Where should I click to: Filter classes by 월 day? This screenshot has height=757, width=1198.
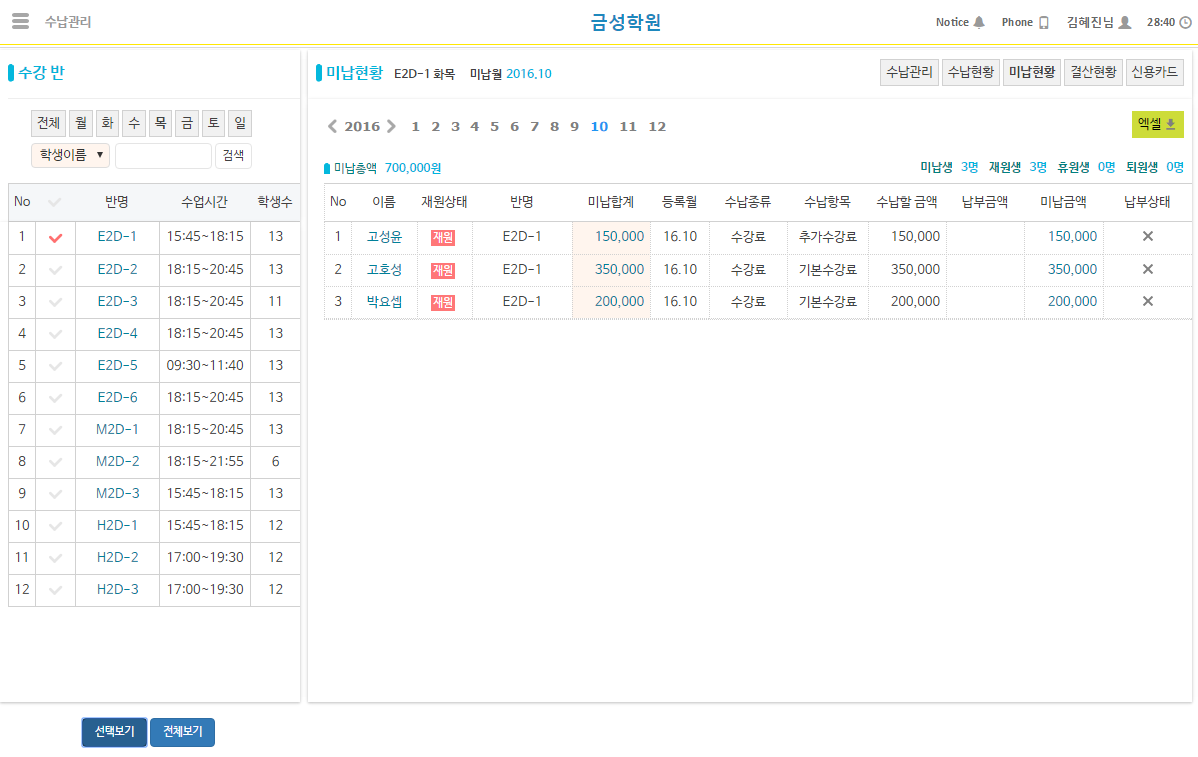click(81, 123)
